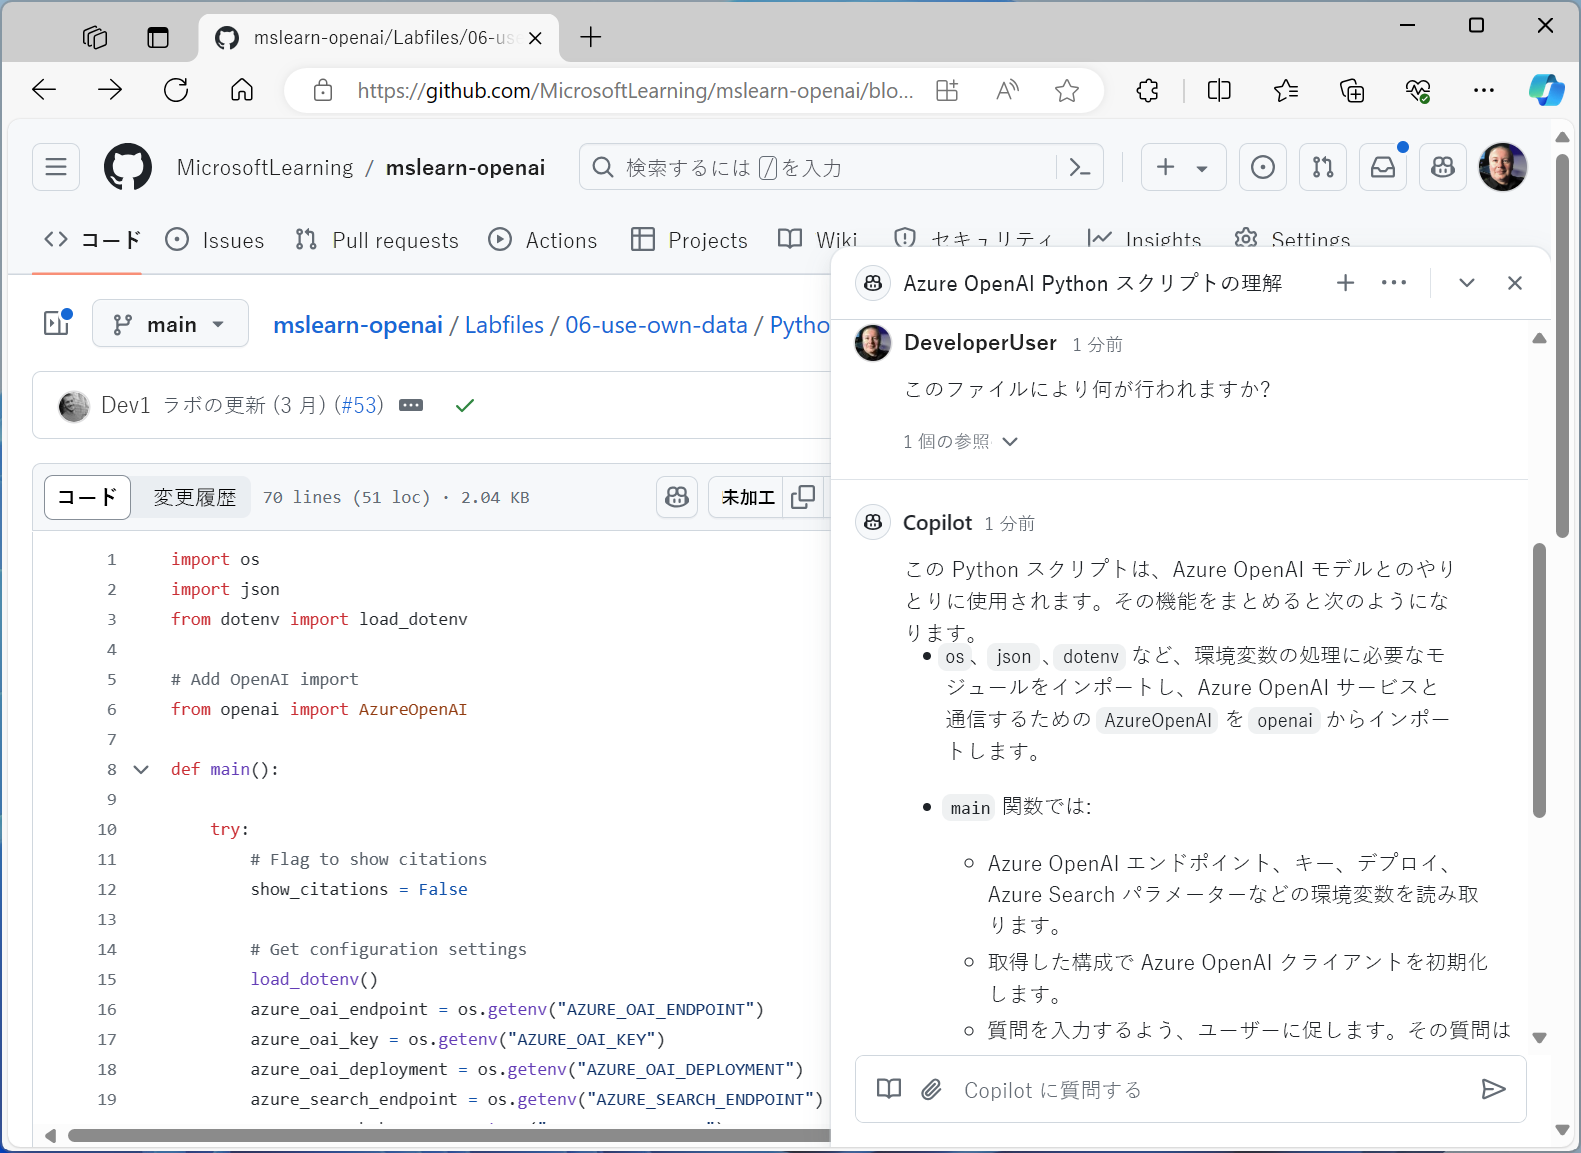Navigate to Labfiles breadcrumb link

click(x=504, y=325)
